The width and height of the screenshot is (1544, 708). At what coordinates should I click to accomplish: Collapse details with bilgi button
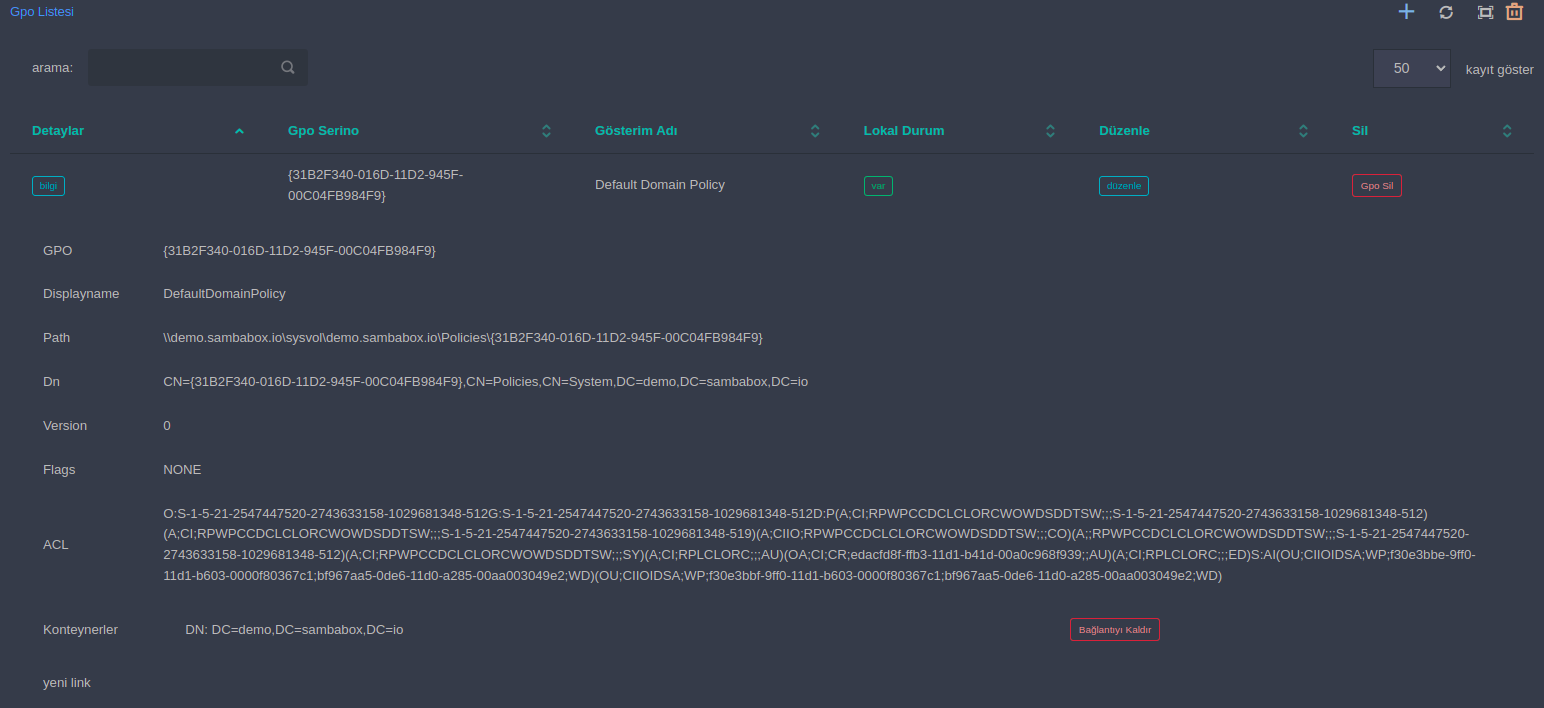coord(48,186)
